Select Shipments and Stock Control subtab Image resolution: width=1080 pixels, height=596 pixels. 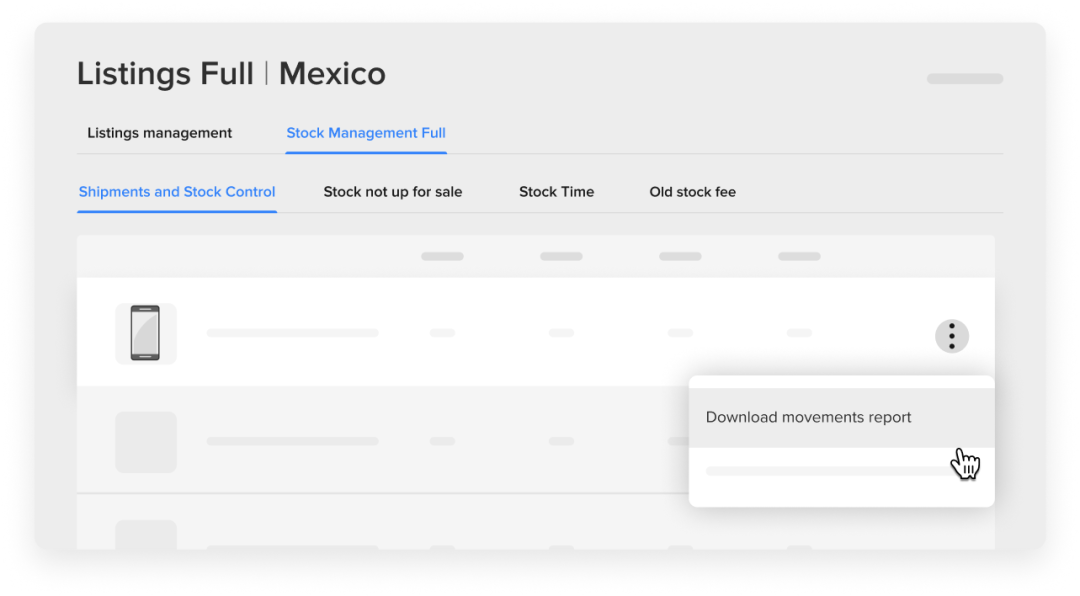pos(177,192)
